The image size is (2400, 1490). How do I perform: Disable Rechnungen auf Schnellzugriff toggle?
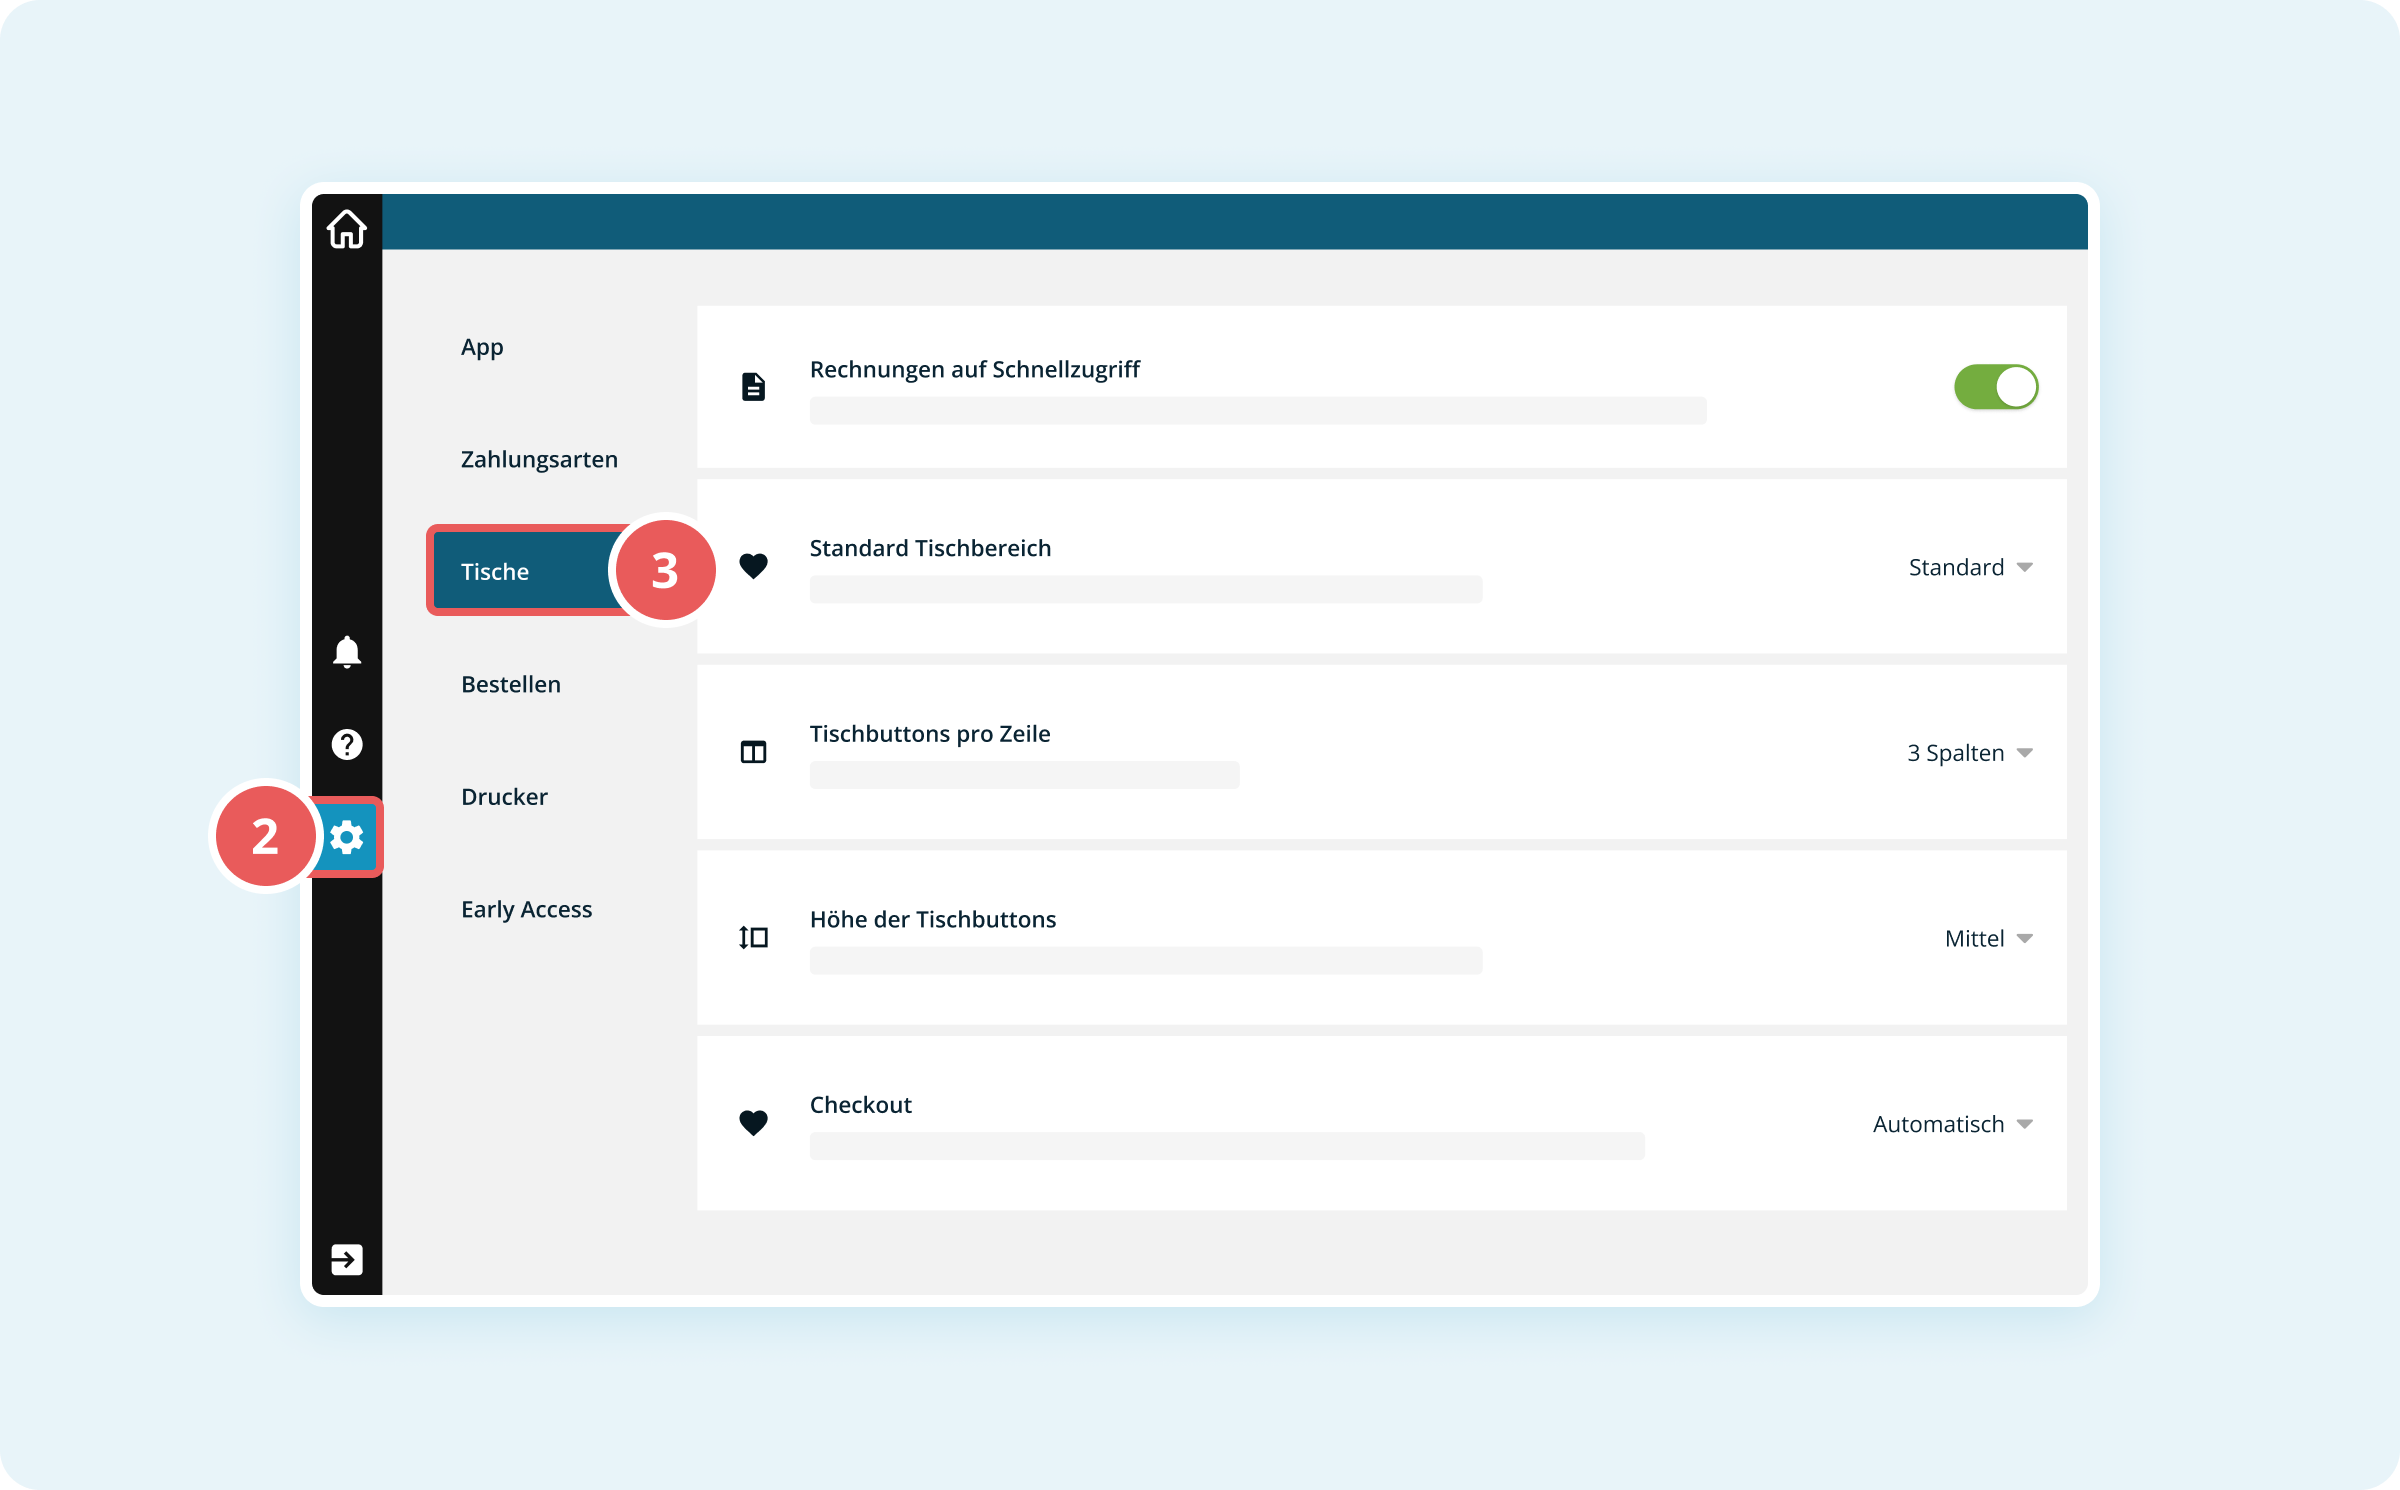click(x=1996, y=387)
